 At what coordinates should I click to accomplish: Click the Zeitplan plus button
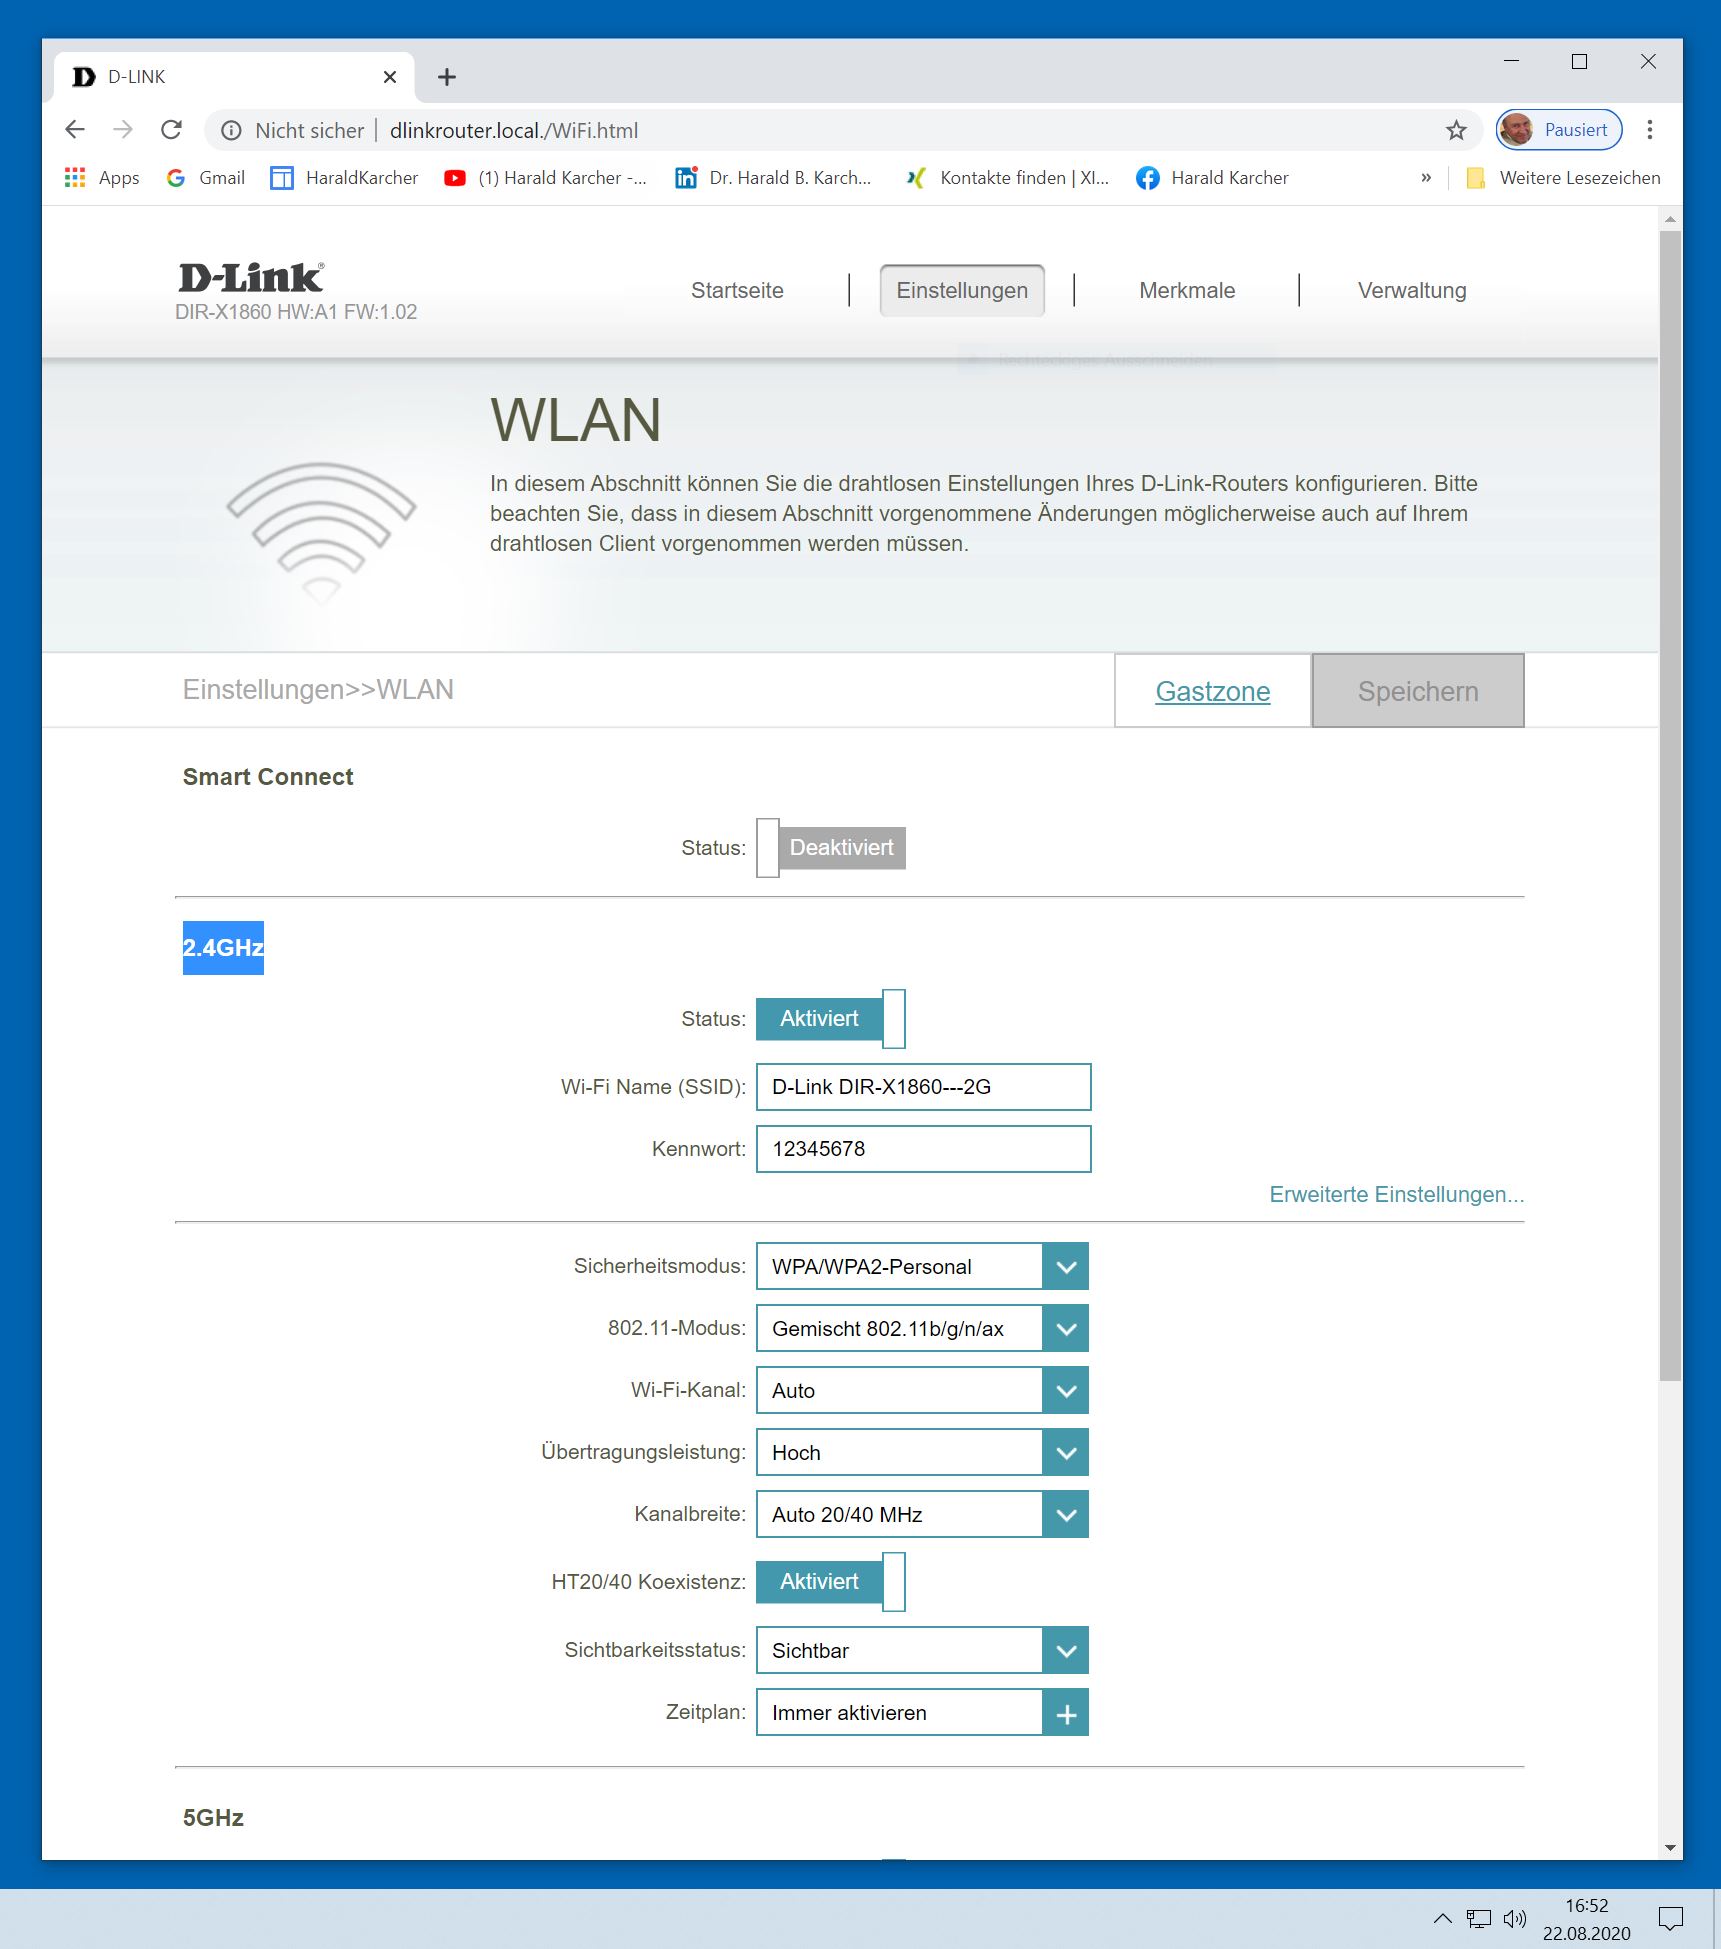(1066, 1713)
